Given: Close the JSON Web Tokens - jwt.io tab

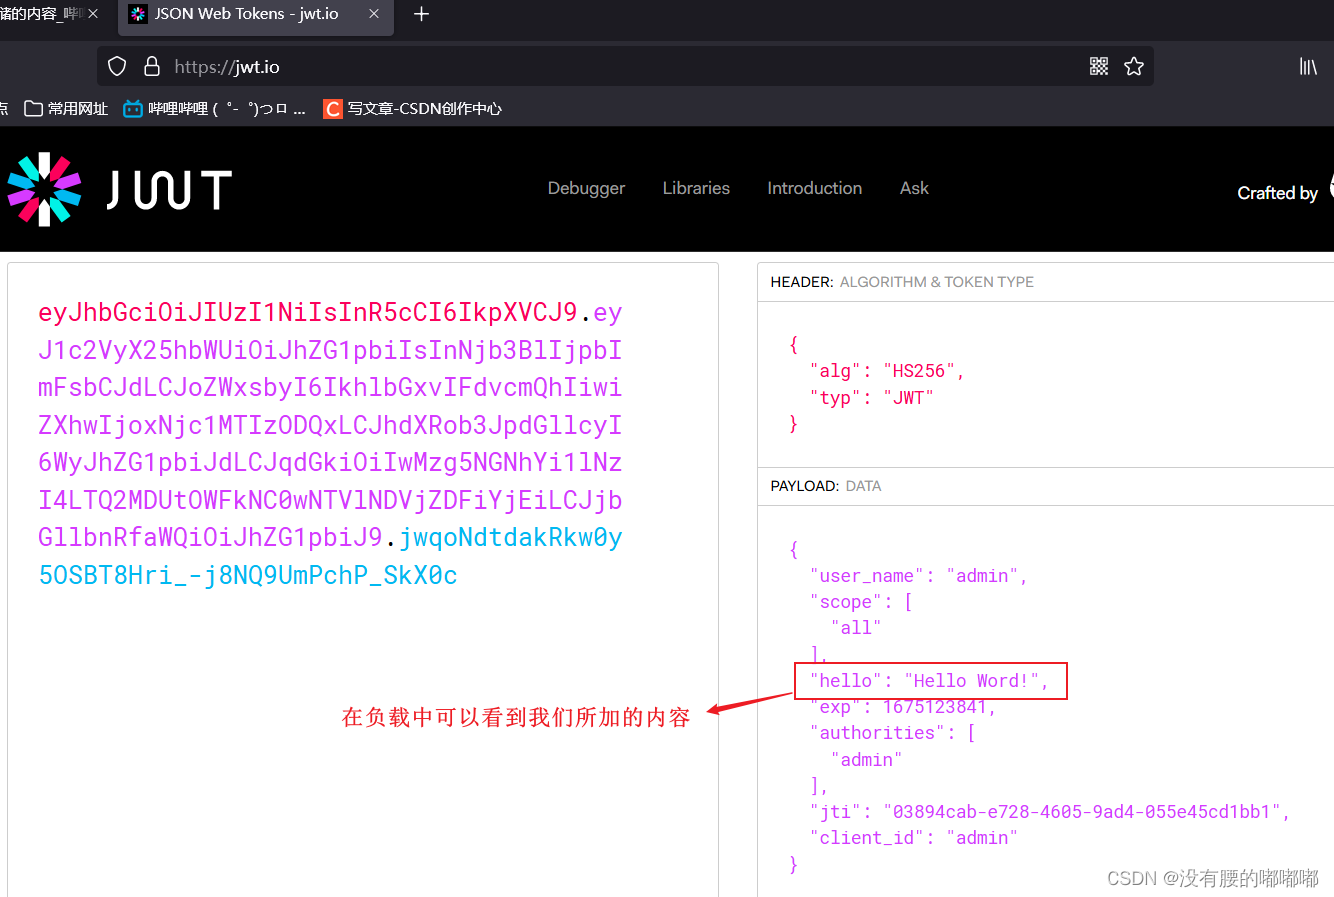Looking at the screenshot, I should click(x=374, y=14).
